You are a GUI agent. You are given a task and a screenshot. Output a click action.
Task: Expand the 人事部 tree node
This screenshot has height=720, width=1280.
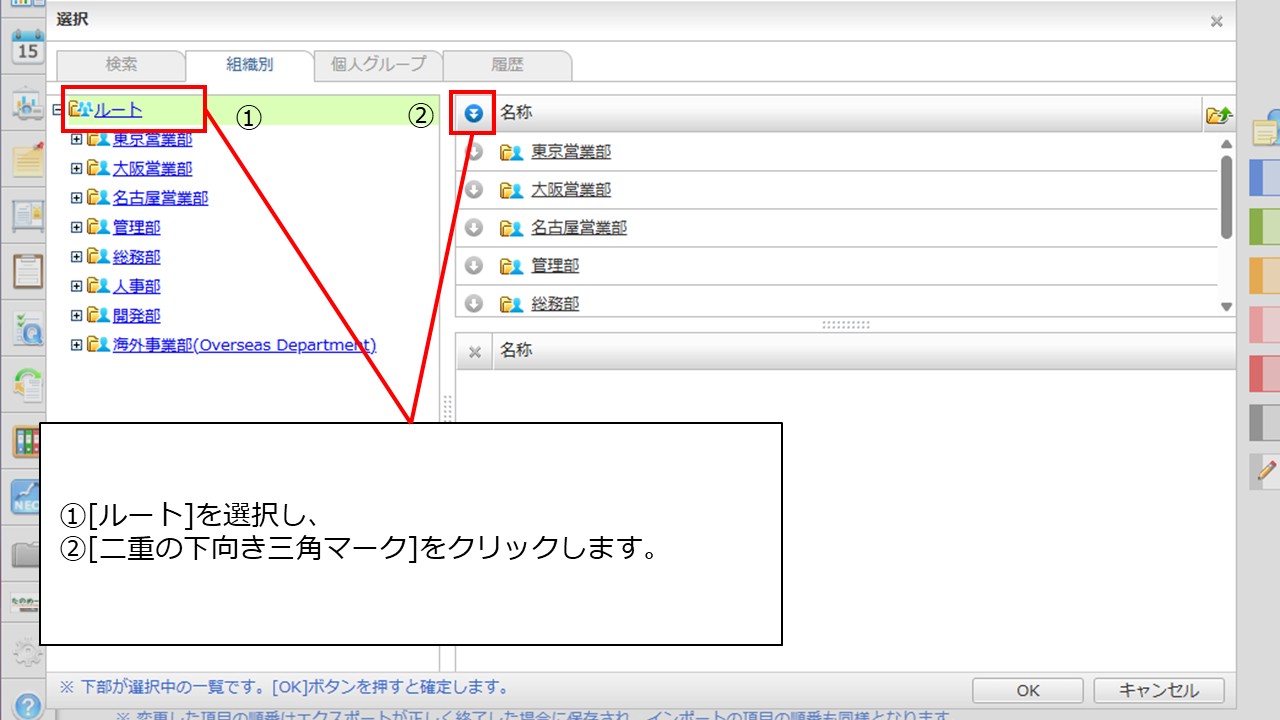click(76, 286)
